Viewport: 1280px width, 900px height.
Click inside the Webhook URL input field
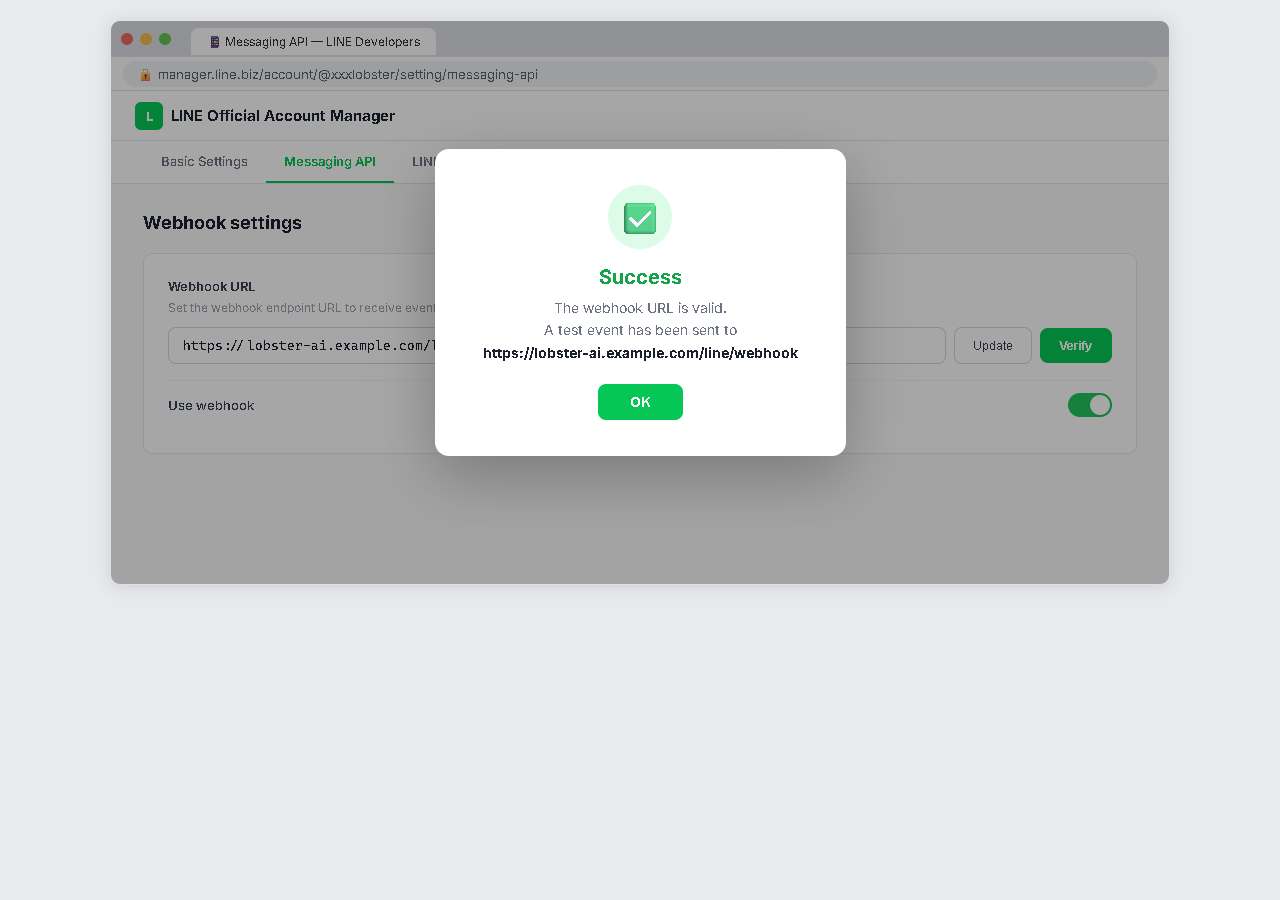[300, 345]
